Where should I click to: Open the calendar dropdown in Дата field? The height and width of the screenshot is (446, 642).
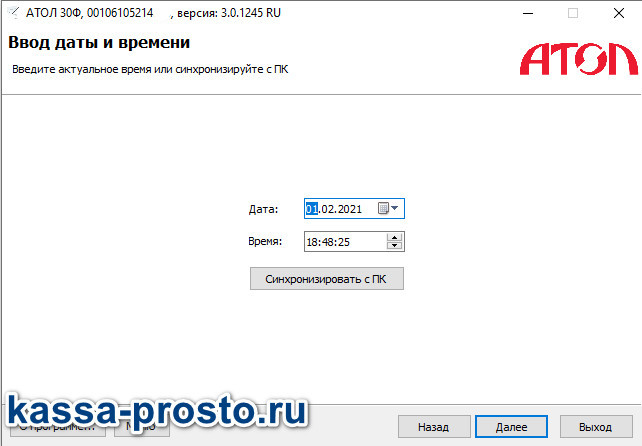(x=388, y=208)
